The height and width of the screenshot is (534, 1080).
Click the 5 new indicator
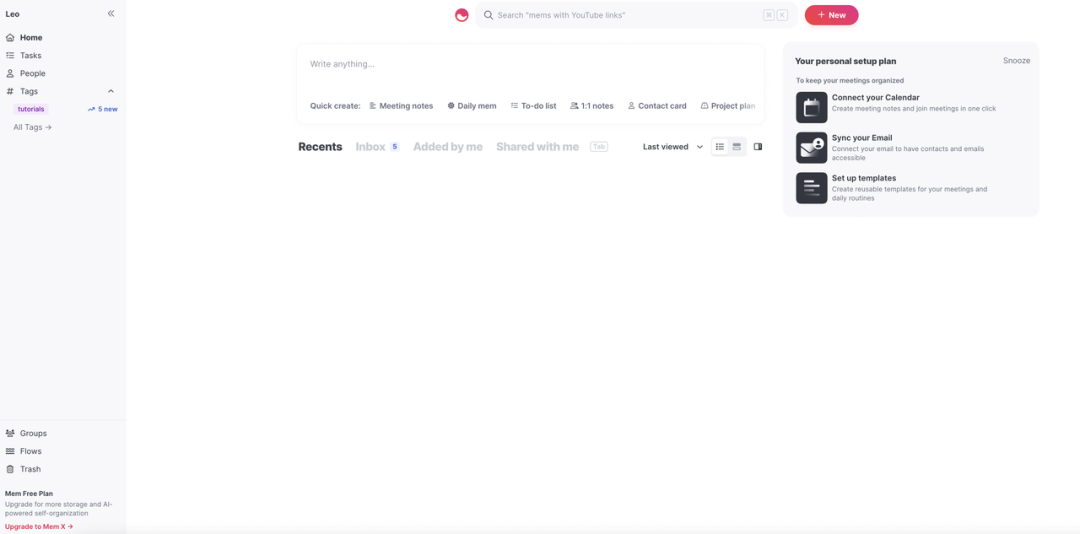click(103, 109)
